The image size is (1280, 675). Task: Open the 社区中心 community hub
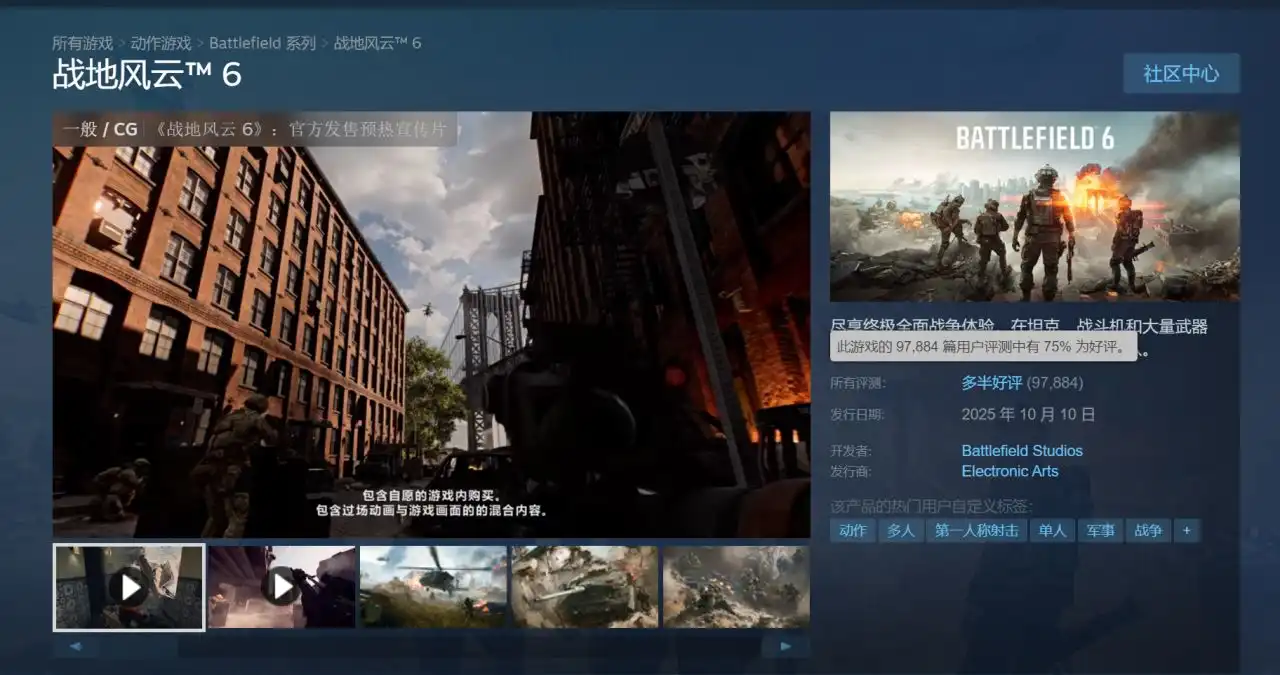pos(1181,74)
